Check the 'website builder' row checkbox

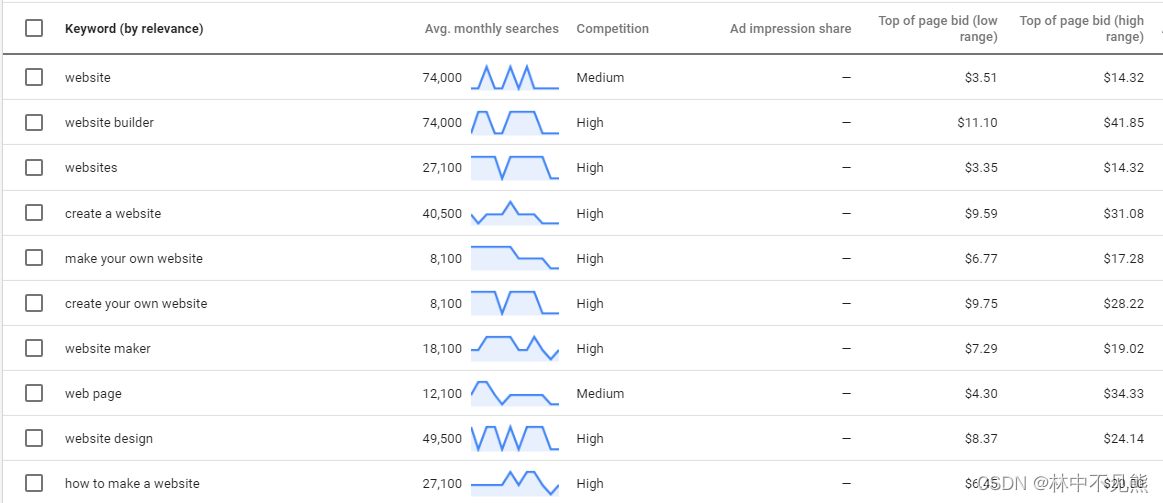point(34,122)
